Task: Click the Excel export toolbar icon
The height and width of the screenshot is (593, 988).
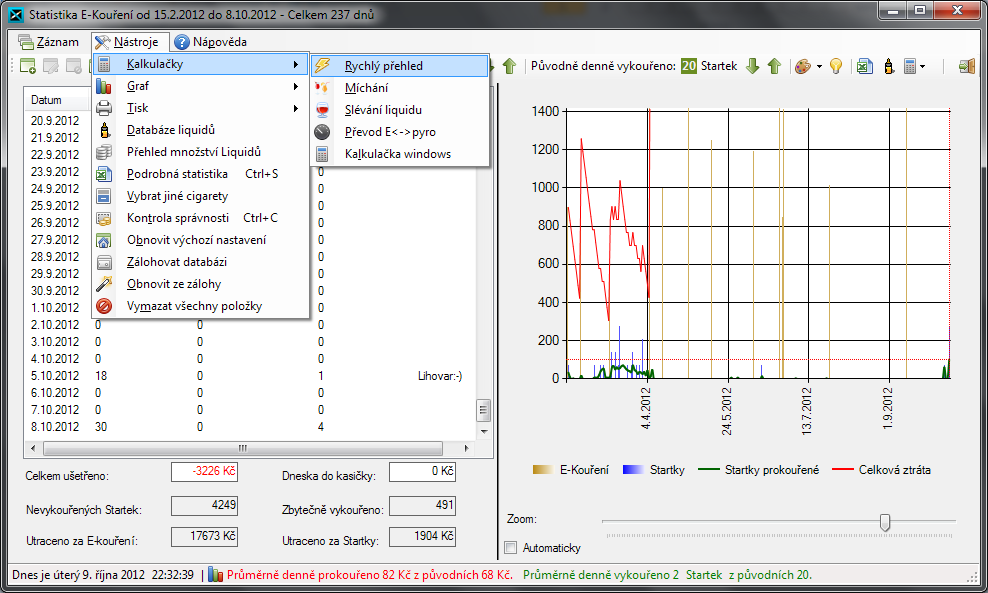Action: tap(864, 66)
